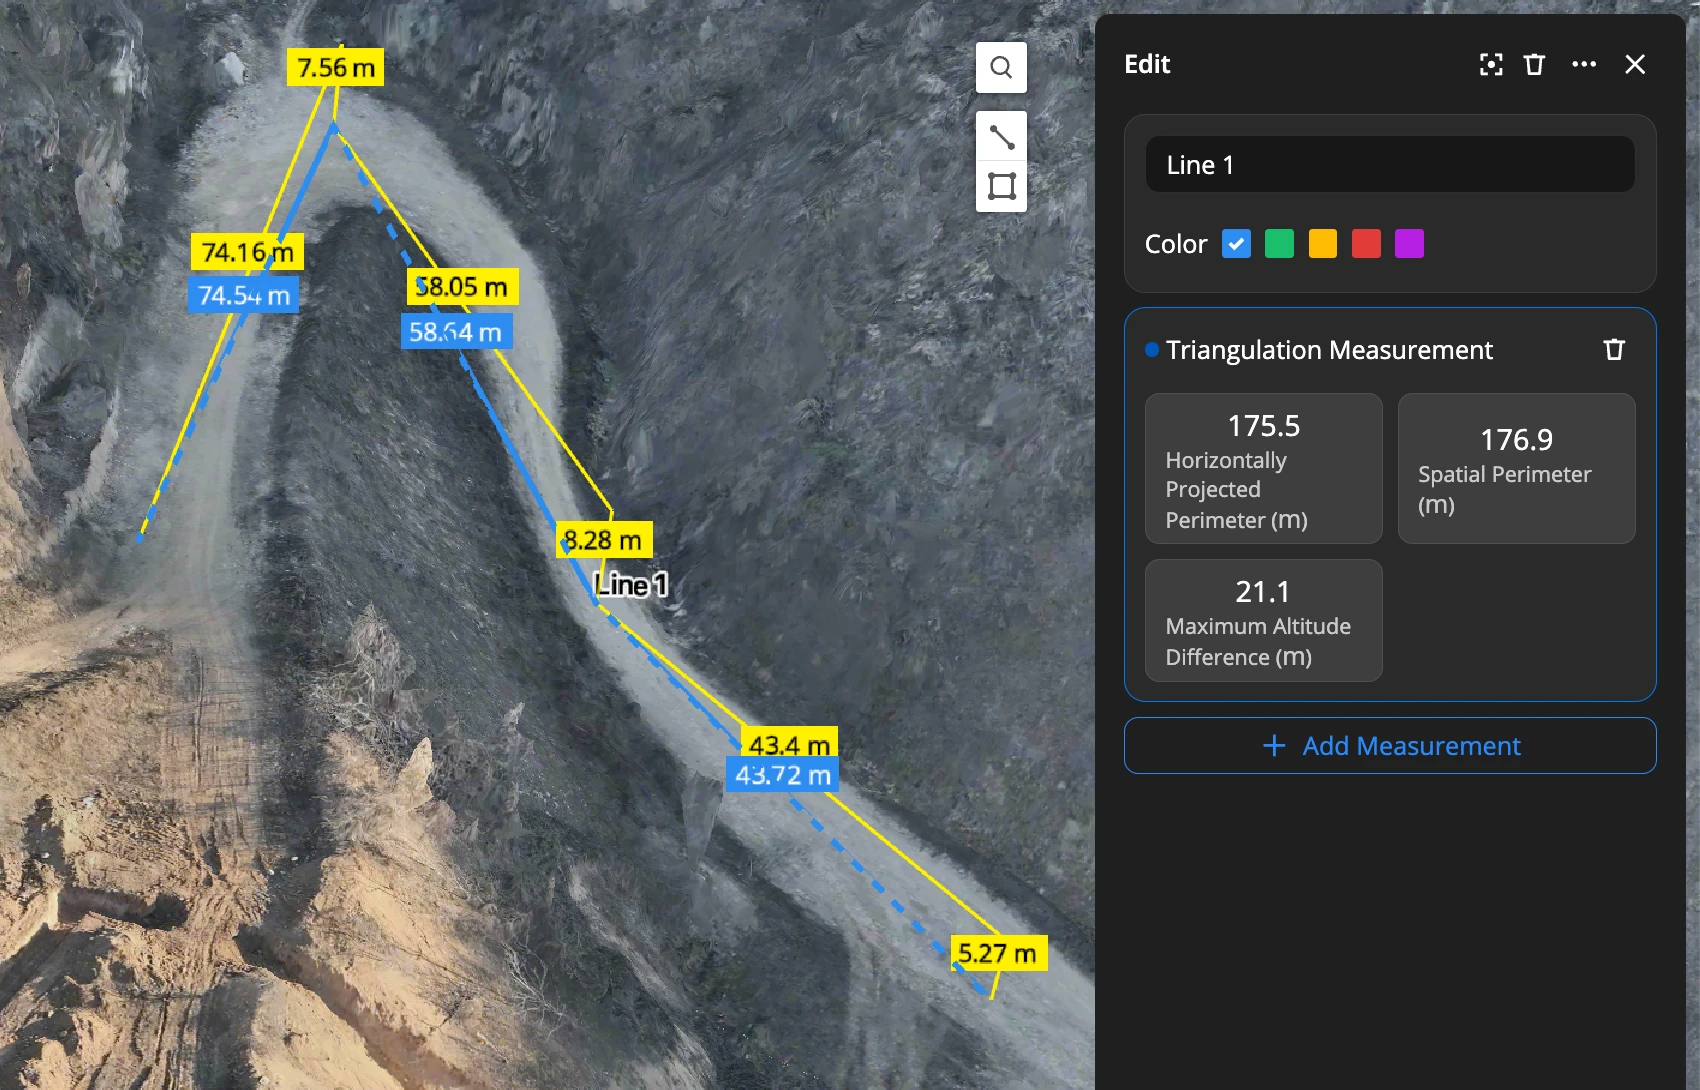This screenshot has width=1700, height=1090.
Task: Close the Edit panel
Action: tap(1635, 65)
